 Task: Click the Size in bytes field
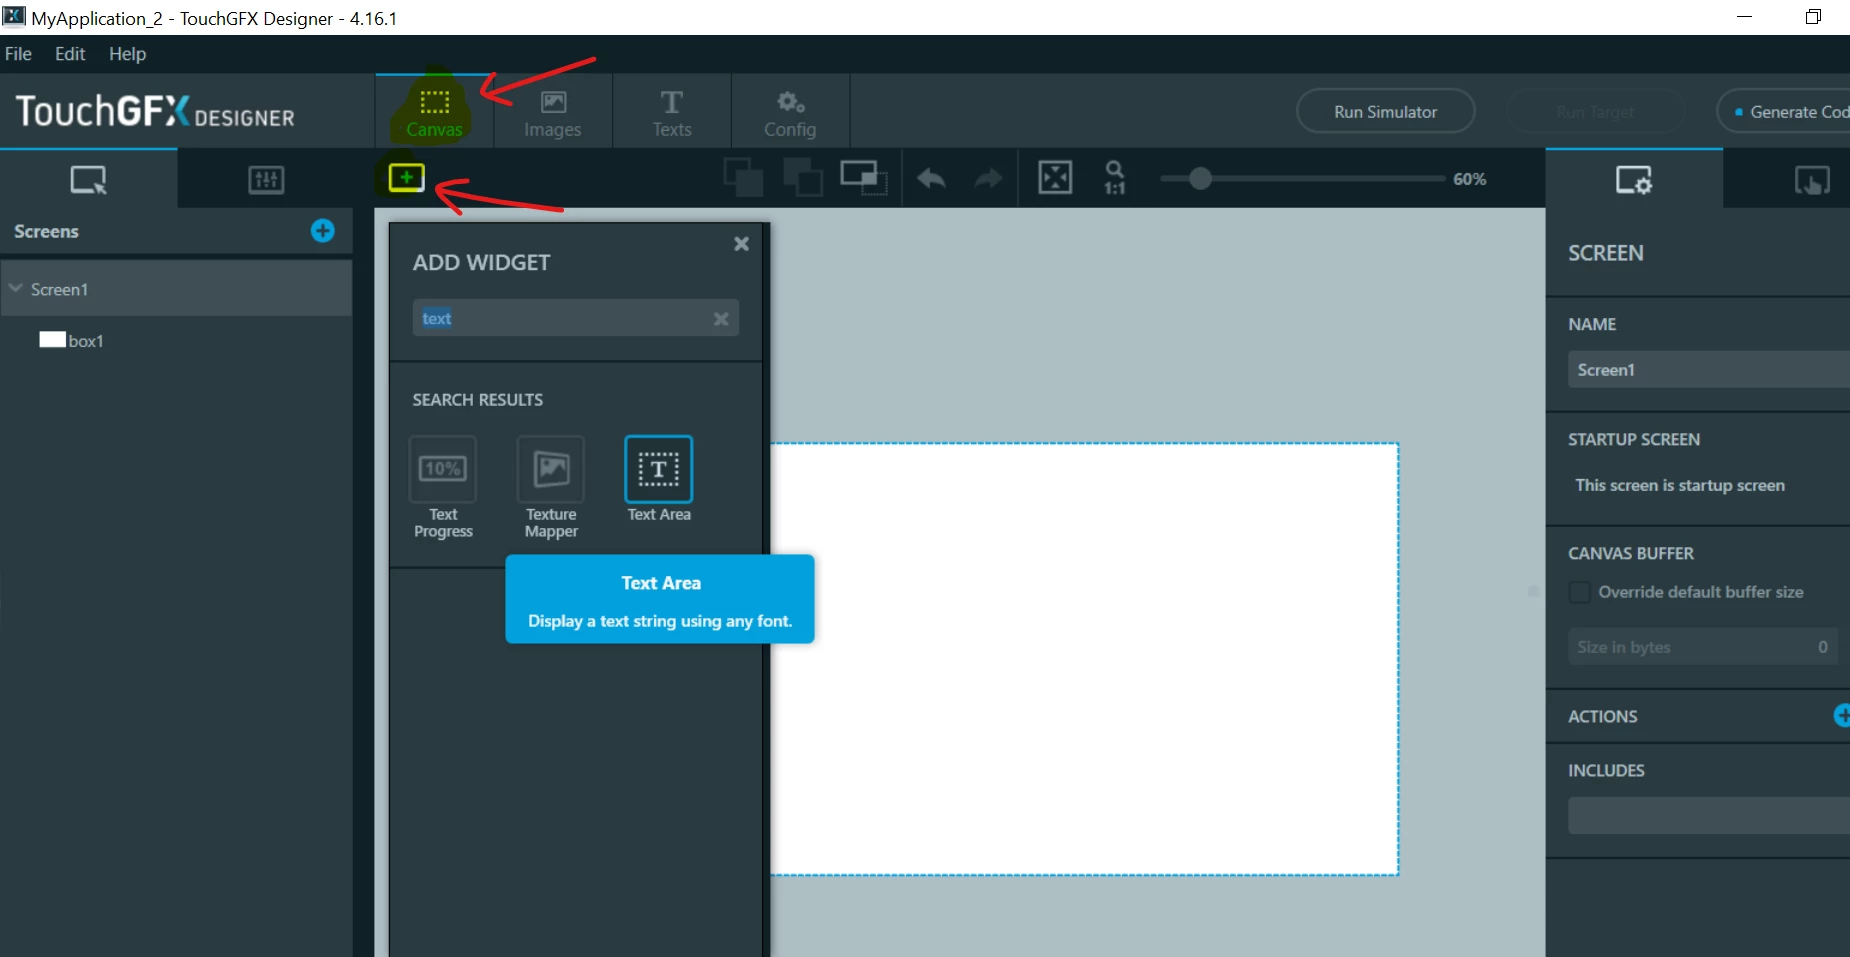click(1703, 647)
